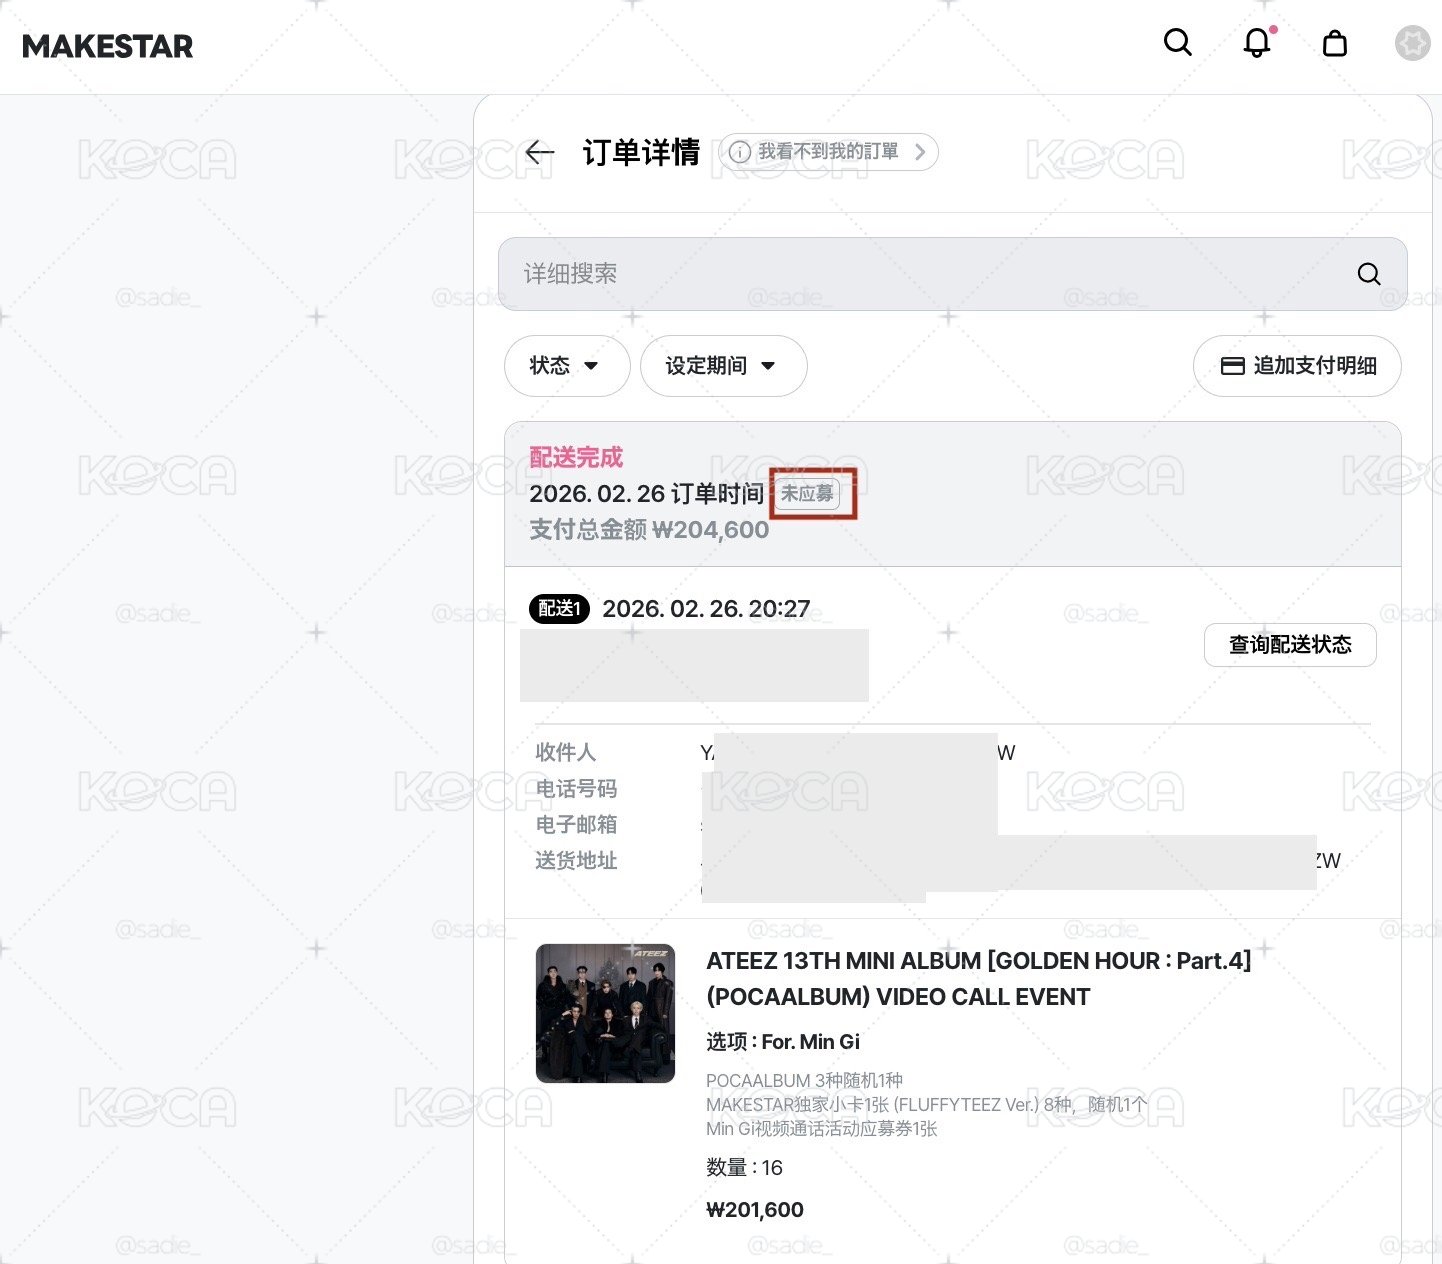Open 追加支付明细 payment details
This screenshot has width=1442, height=1264.
tap(1297, 366)
